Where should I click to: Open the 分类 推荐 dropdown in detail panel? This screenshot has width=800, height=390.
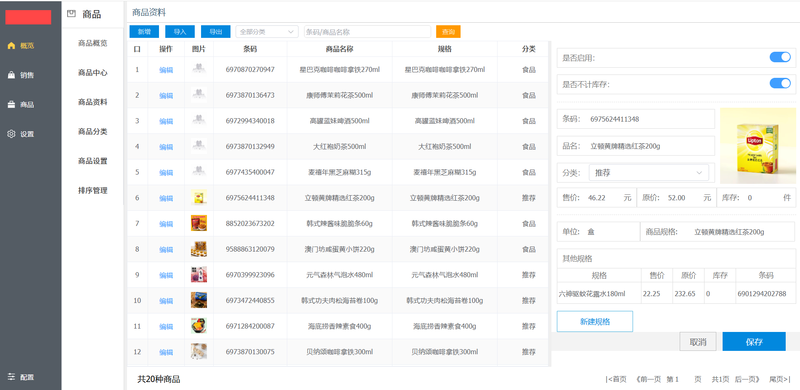tap(648, 173)
